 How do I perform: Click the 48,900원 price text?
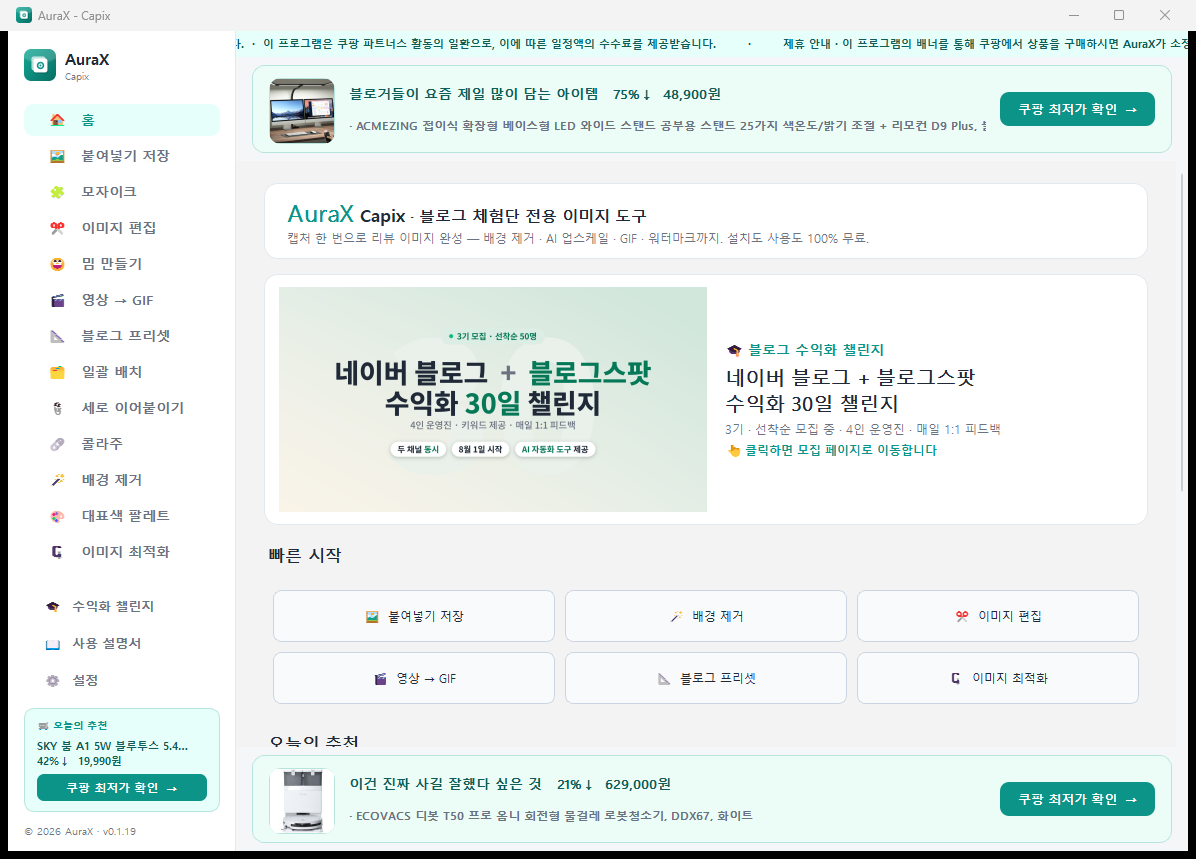pos(692,95)
